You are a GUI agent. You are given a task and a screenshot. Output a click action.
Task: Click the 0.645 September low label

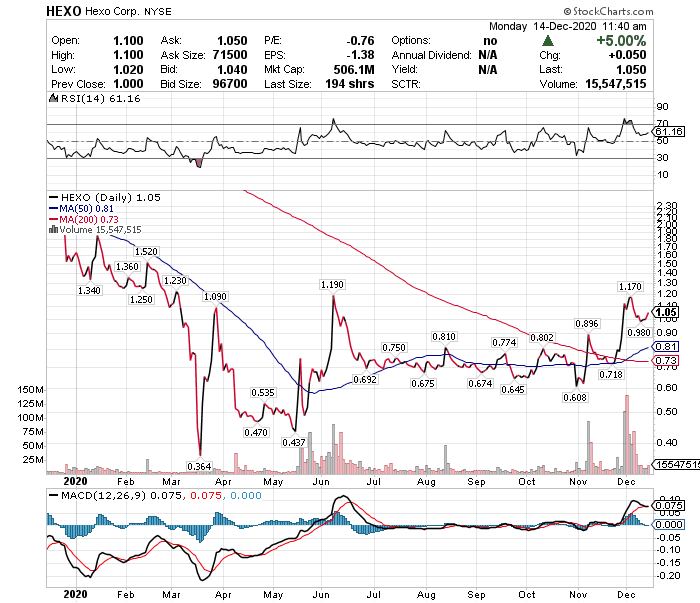[513, 390]
